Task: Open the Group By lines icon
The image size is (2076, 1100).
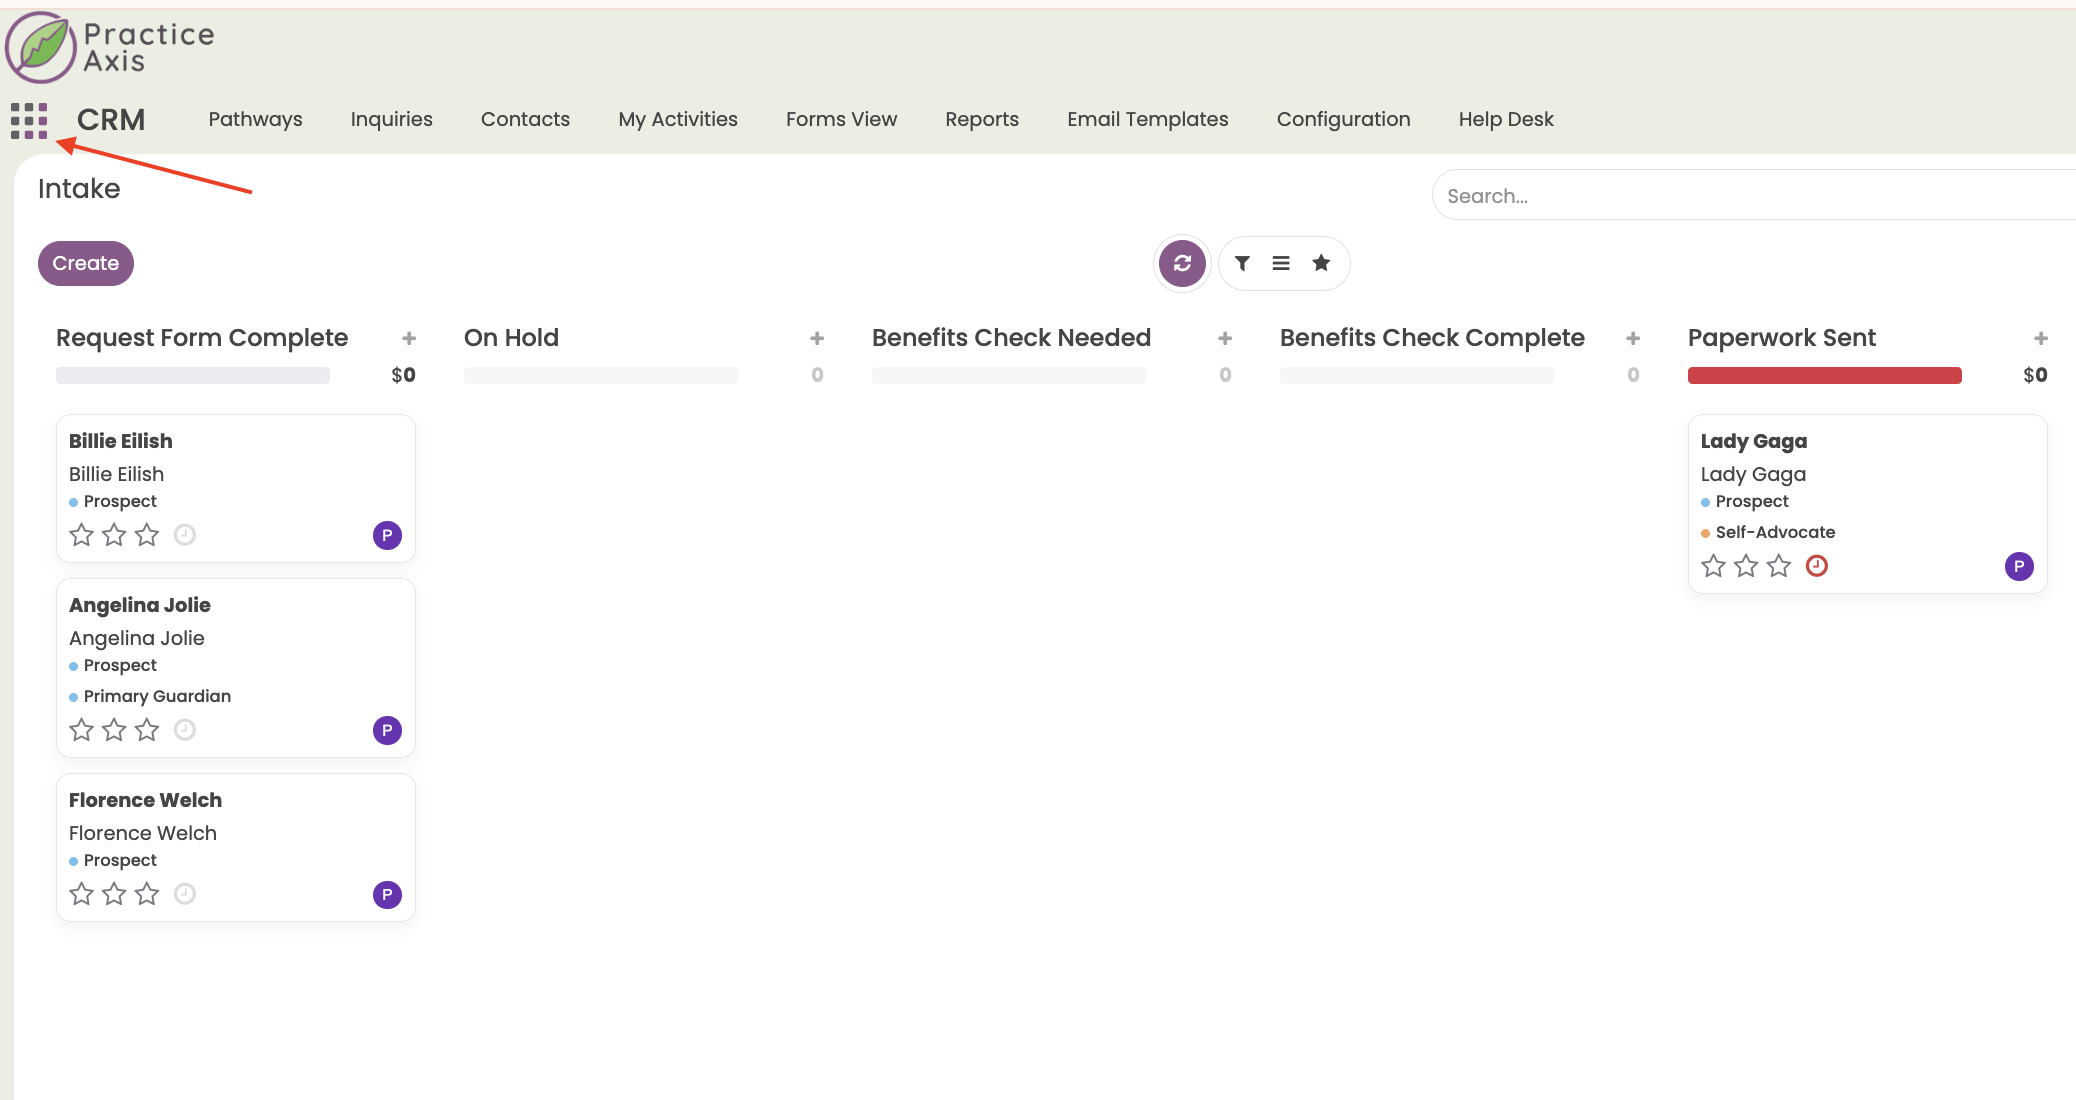Action: coord(1281,263)
